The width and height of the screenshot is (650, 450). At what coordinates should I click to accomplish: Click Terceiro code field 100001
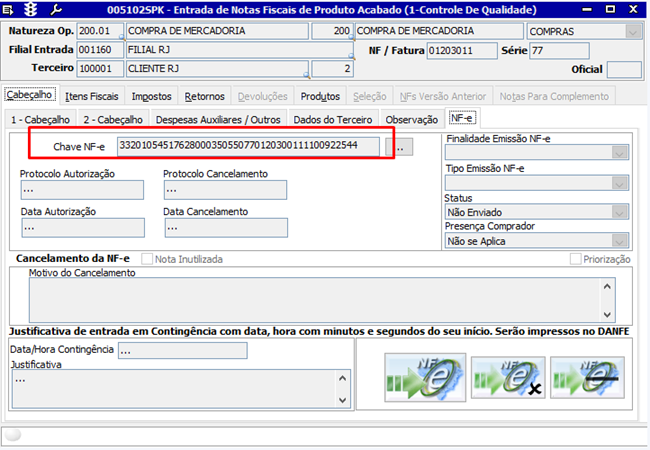coord(100,68)
